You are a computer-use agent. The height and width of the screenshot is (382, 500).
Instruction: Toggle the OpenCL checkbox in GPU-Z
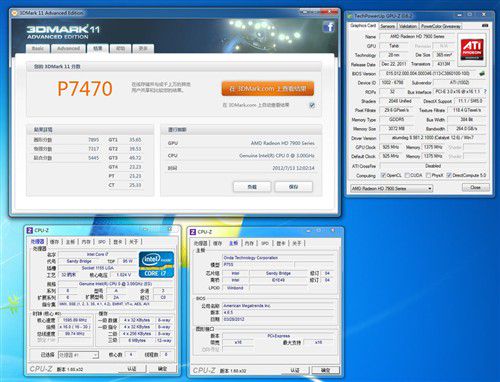[383, 175]
